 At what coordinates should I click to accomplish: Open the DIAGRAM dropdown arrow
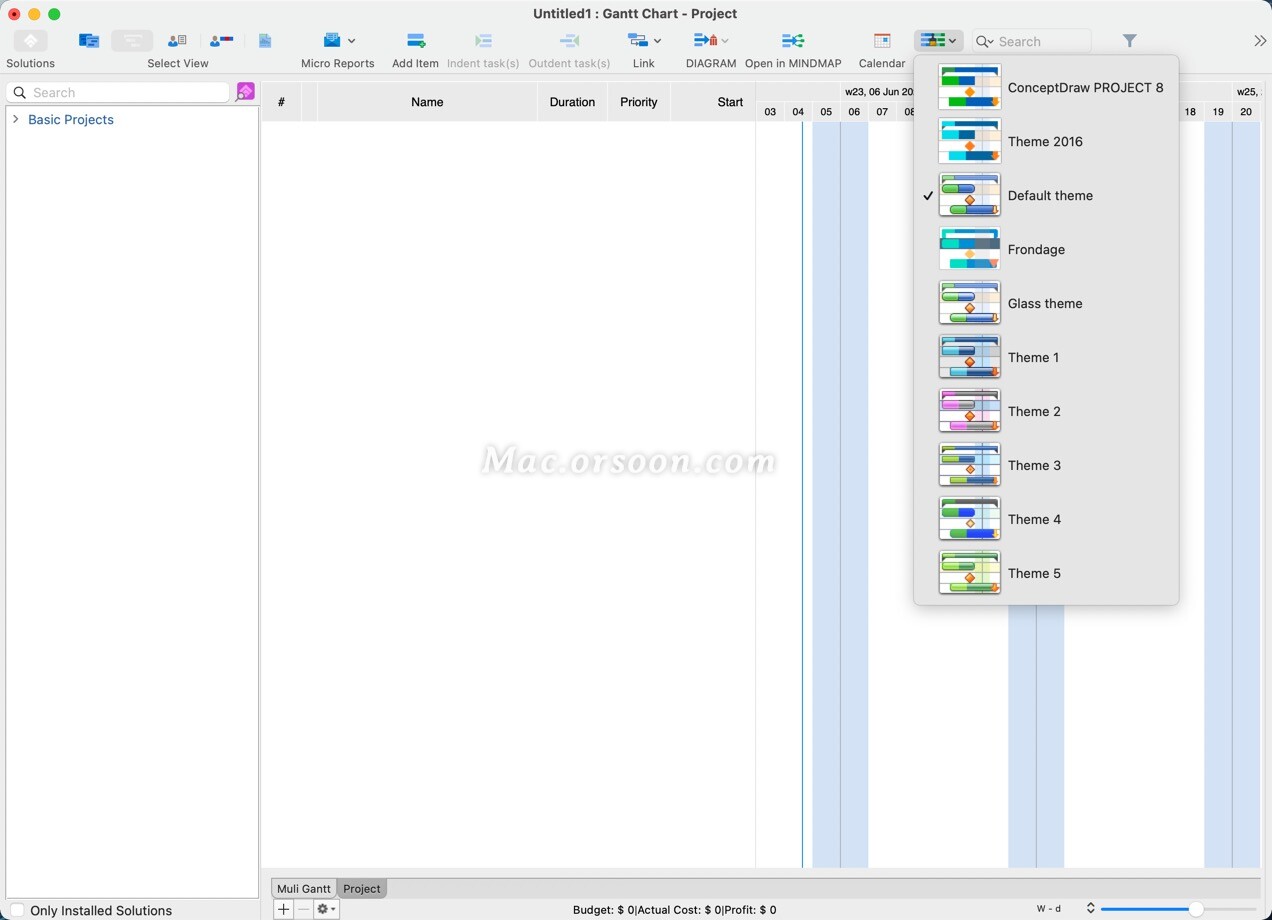tap(724, 41)
